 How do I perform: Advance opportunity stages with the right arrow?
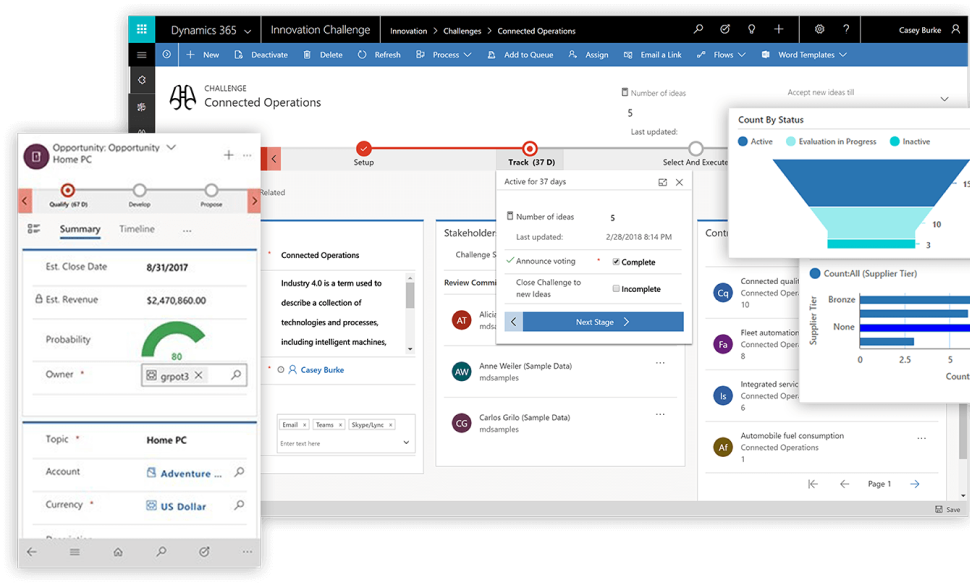pyautogui.click(x=254, y=200)
